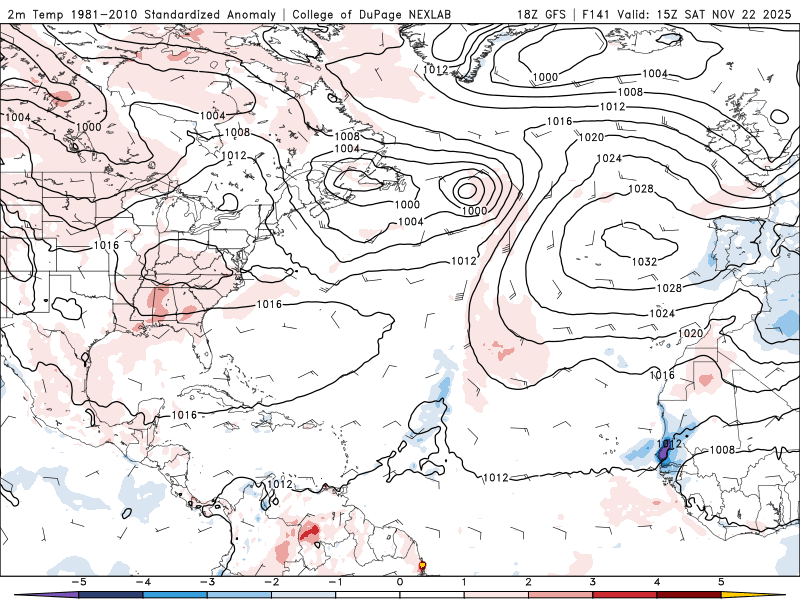Image resolution: width=800 pixels, height=600 pixels.
Task: Click the 1012 isobar label at Greenland's southern tip
Action: 436,69
